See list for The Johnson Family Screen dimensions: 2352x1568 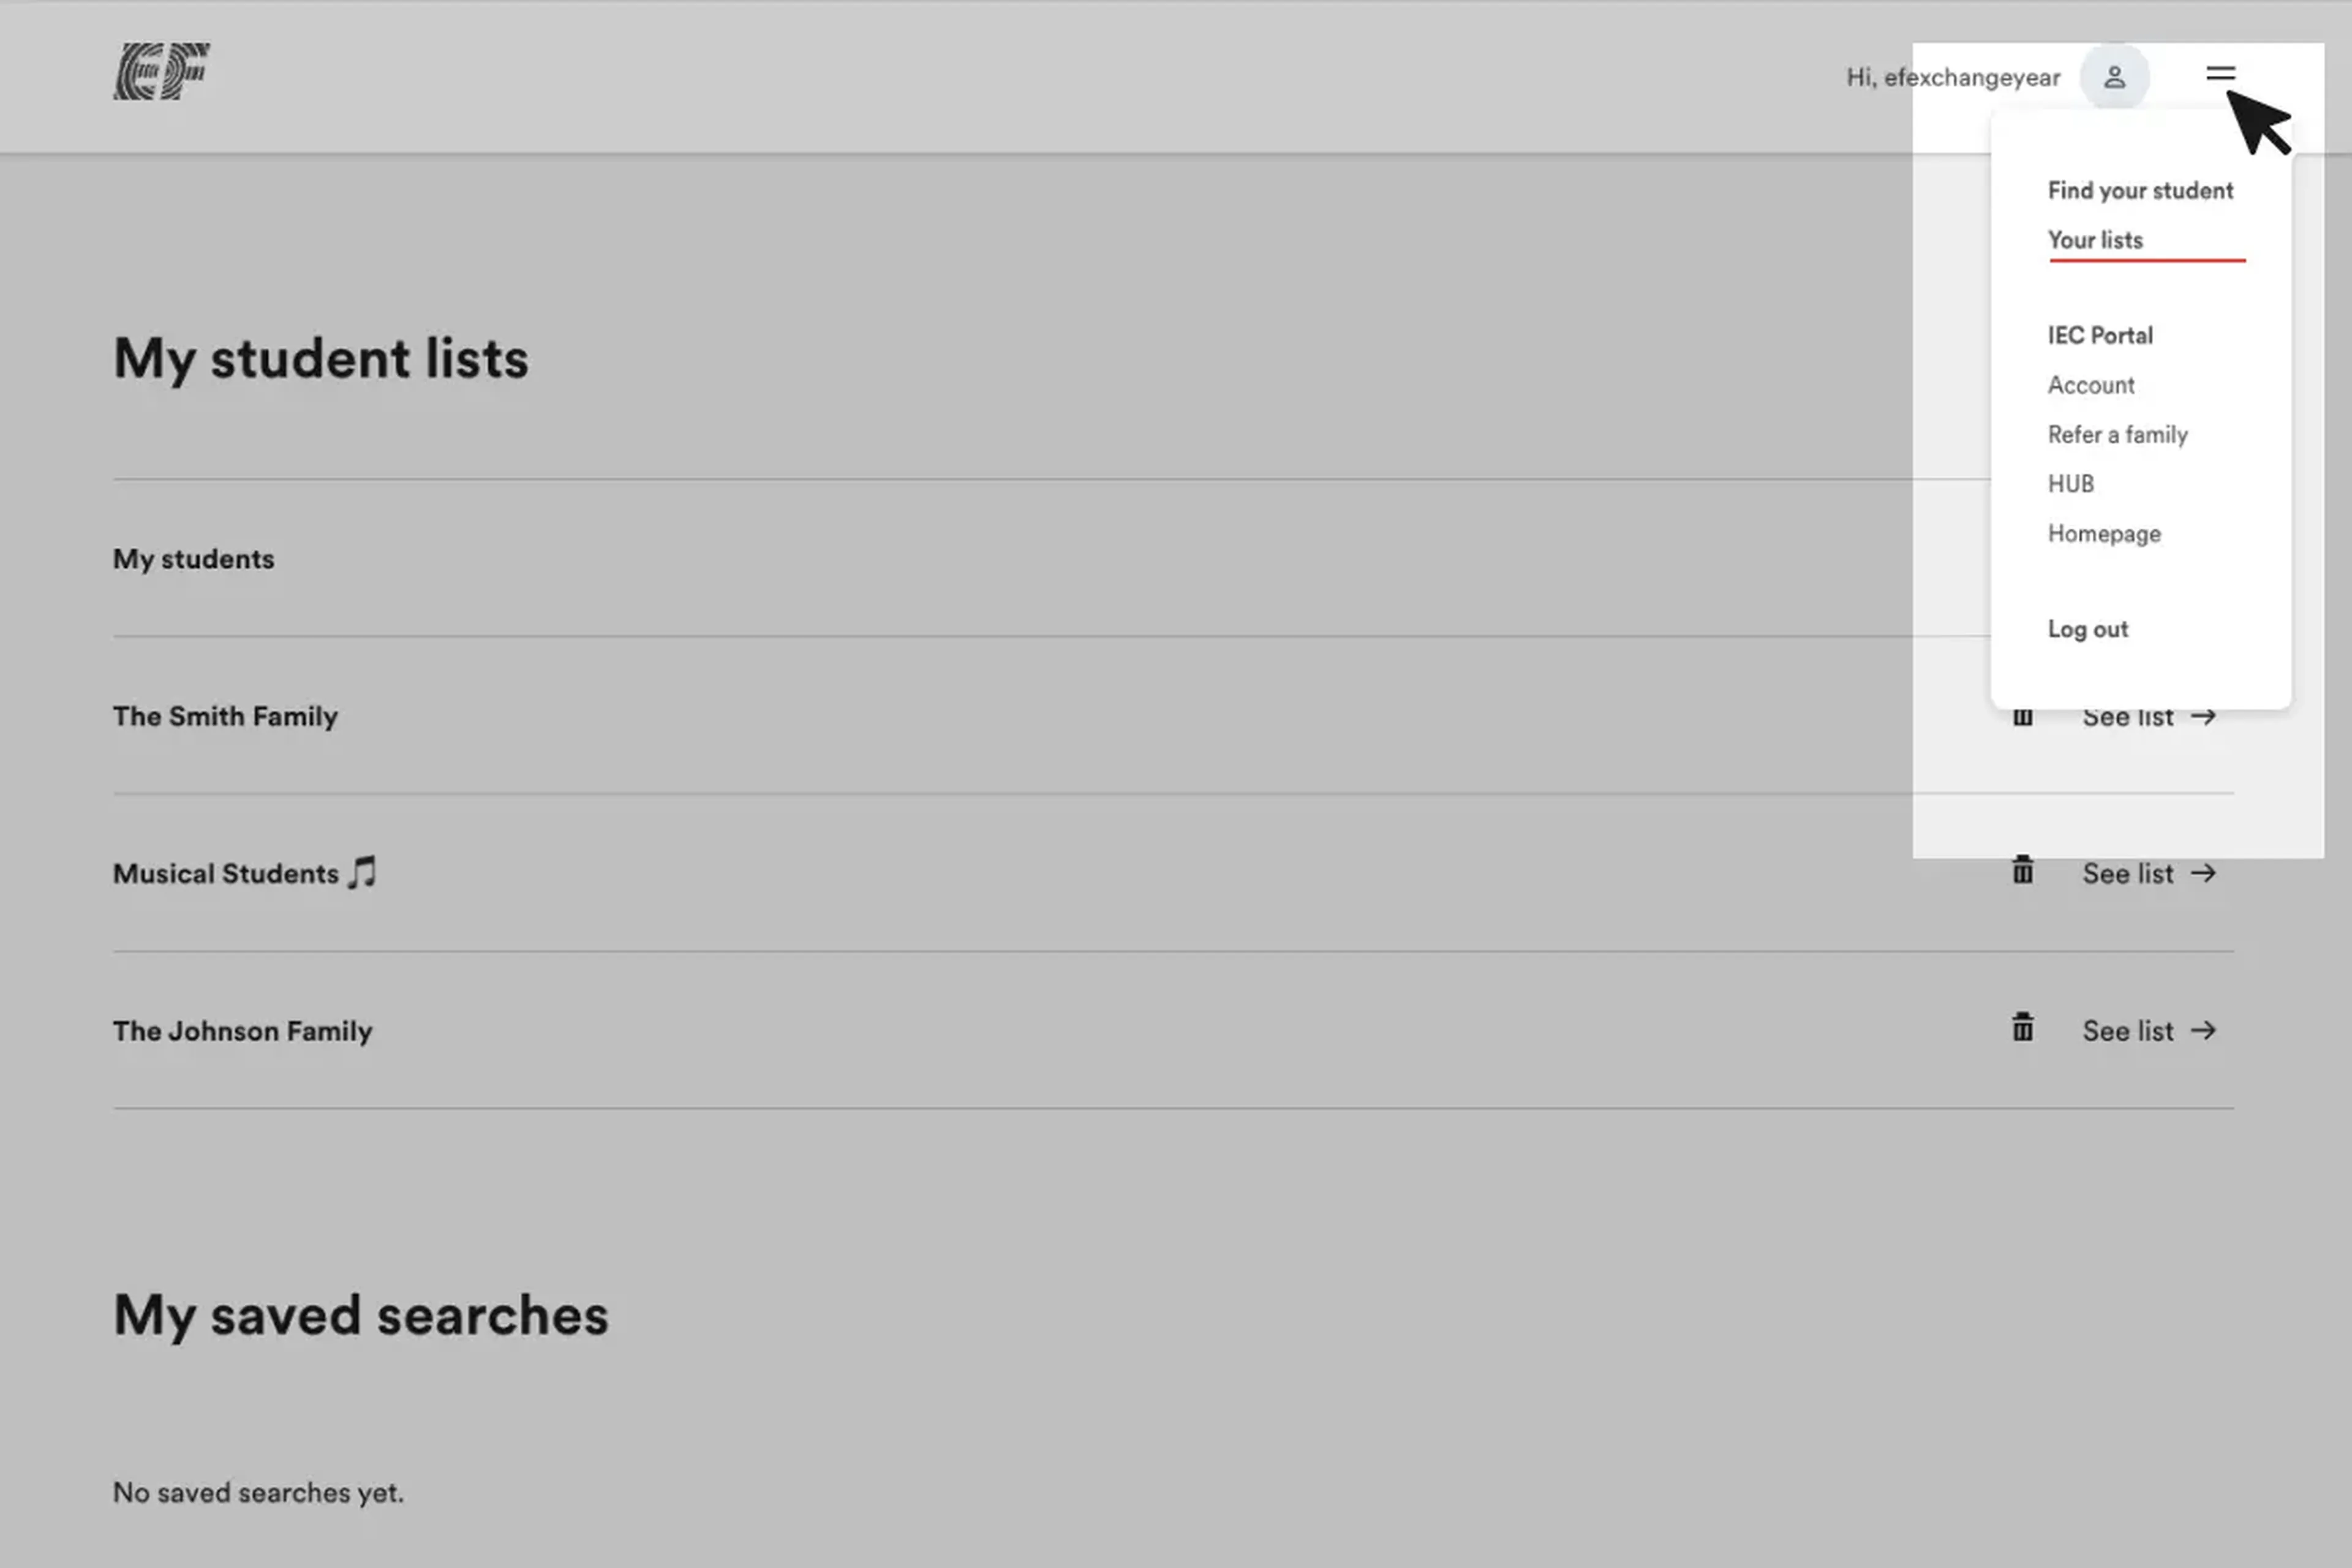(x=2149, y=1030)
